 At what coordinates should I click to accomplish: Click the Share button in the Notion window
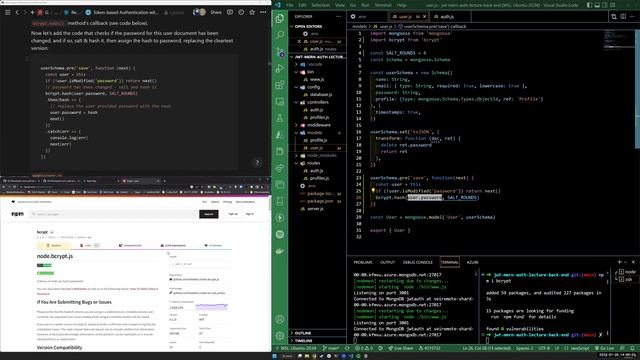[216, 12]
